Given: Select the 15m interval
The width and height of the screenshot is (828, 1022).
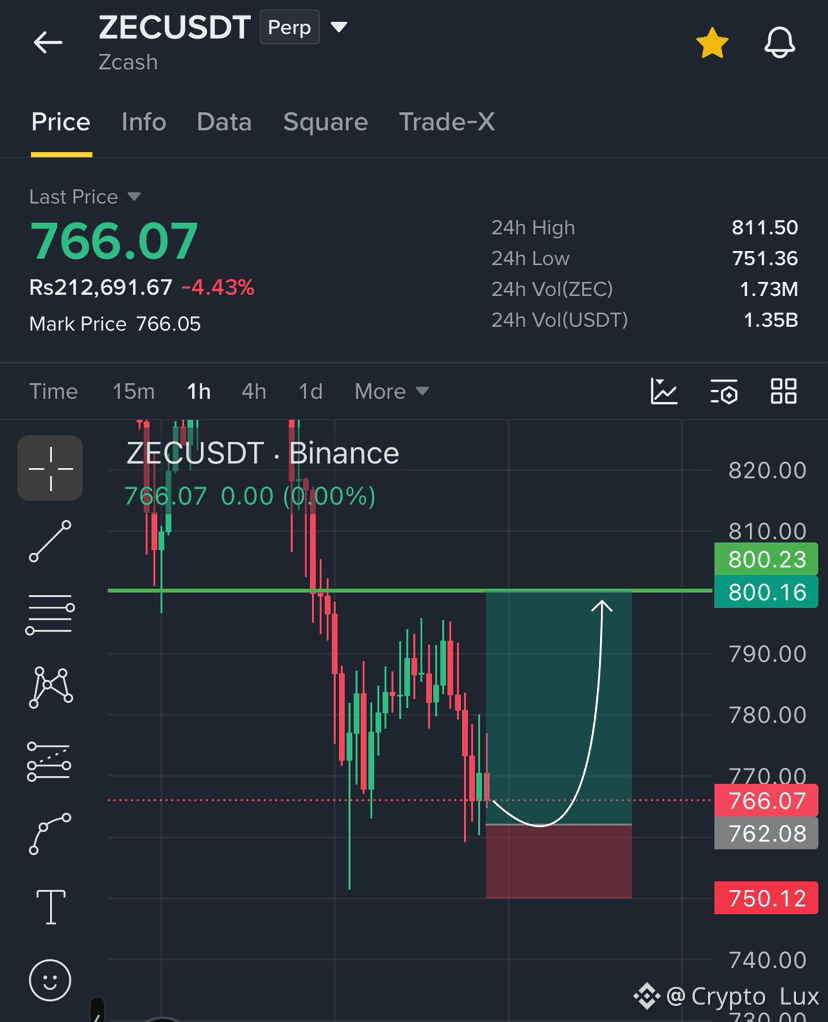Looking at the screenshot, I should point(134,391).
